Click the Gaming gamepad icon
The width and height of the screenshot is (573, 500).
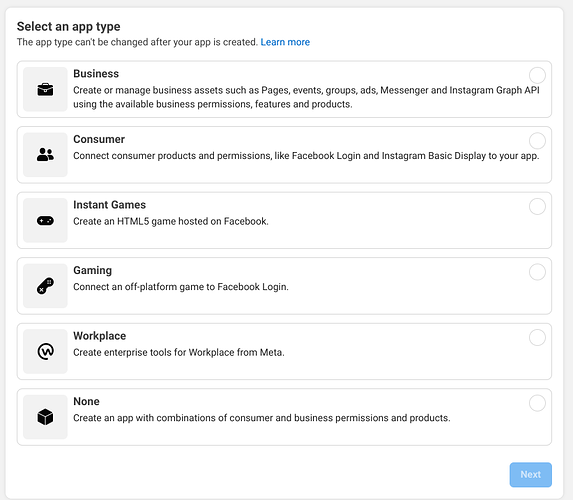click(45, 286)
